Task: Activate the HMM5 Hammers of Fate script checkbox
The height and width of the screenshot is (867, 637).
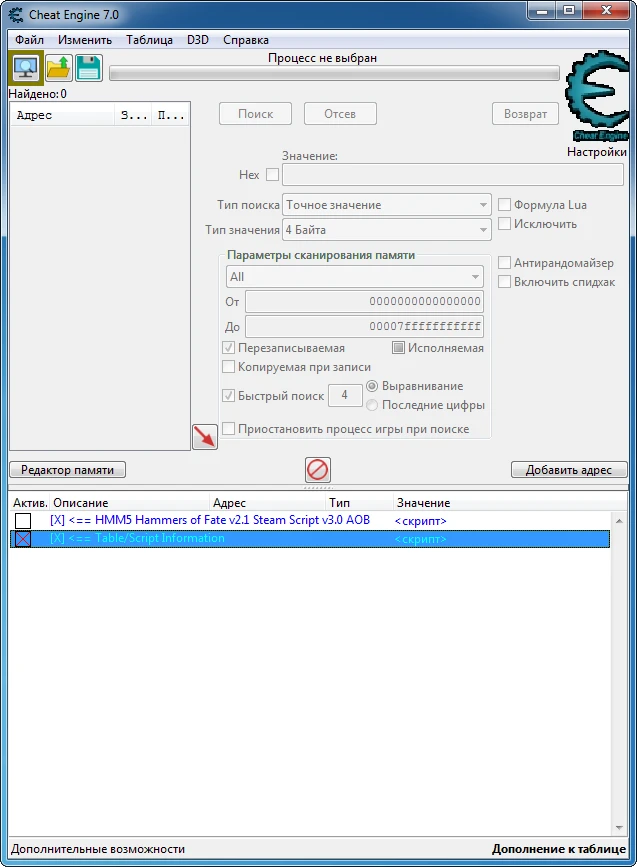Action: pyautogui.click(x=23, y=520)
